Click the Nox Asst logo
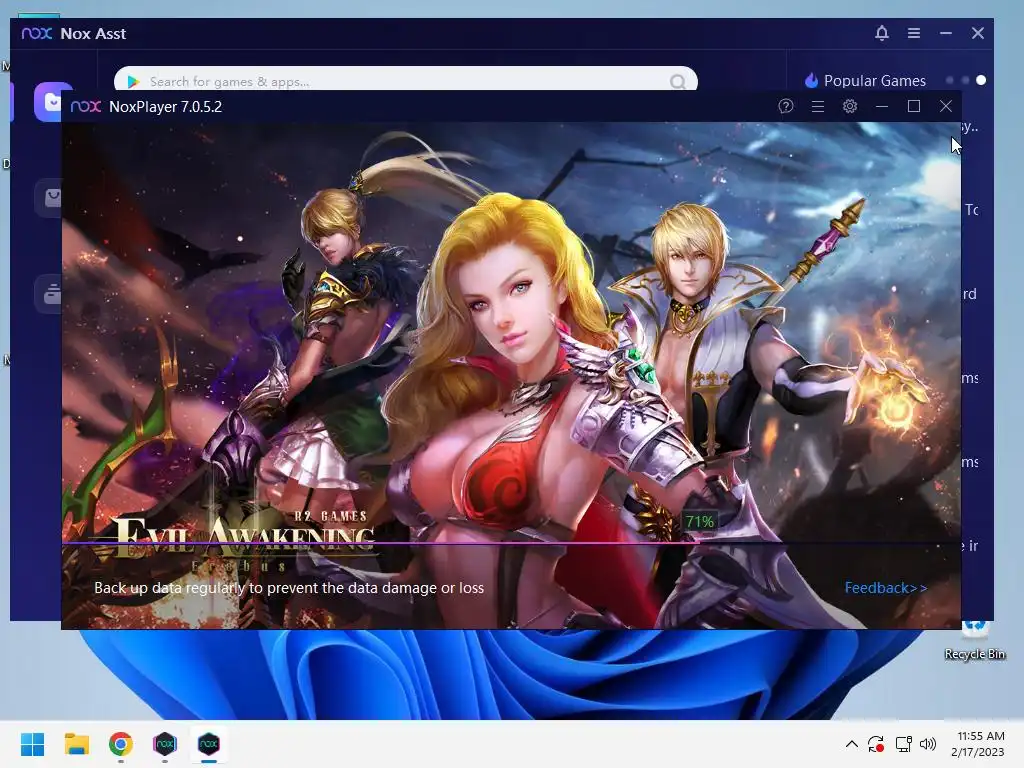Image resolution: width=1024 pixels, height=768 pixels. coord(37,33)
